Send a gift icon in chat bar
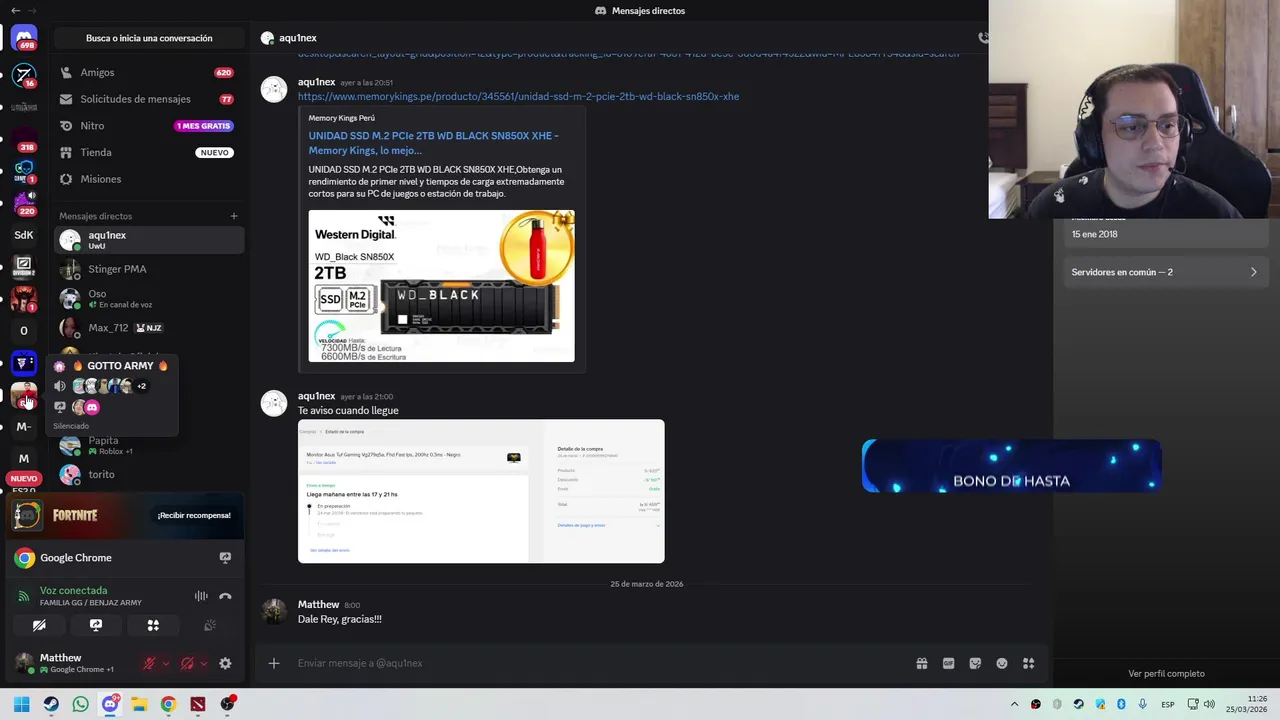This screenshot has height=720, width=1280. [x=922, y=663]
